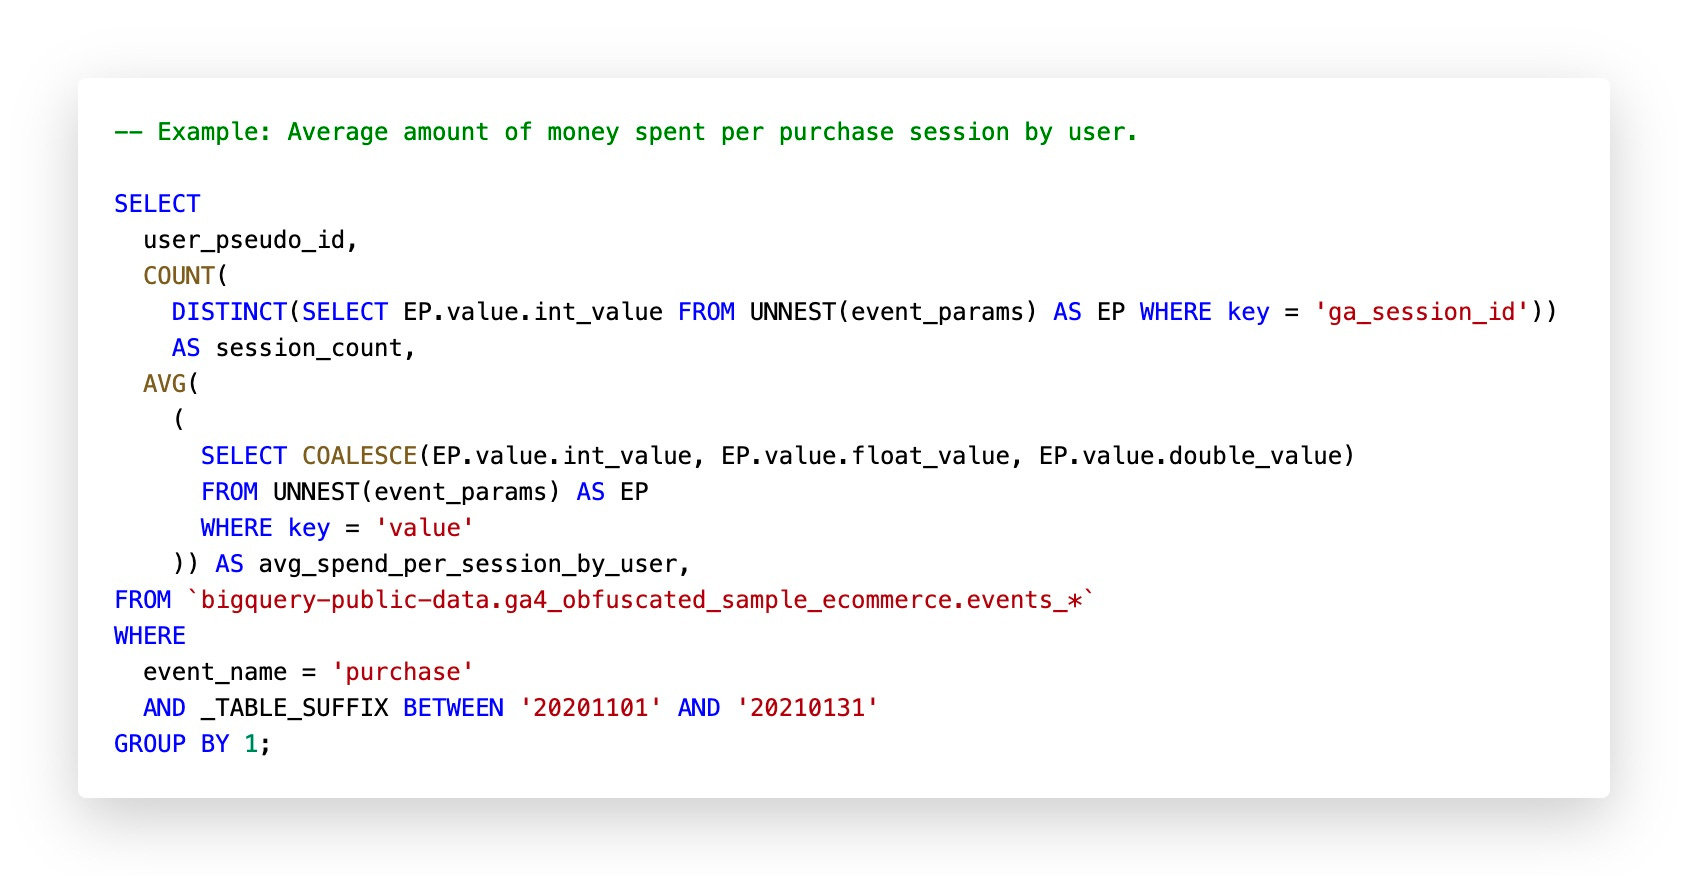Click the AVG function name
1688x876 pixels.
tap(165, 384)
